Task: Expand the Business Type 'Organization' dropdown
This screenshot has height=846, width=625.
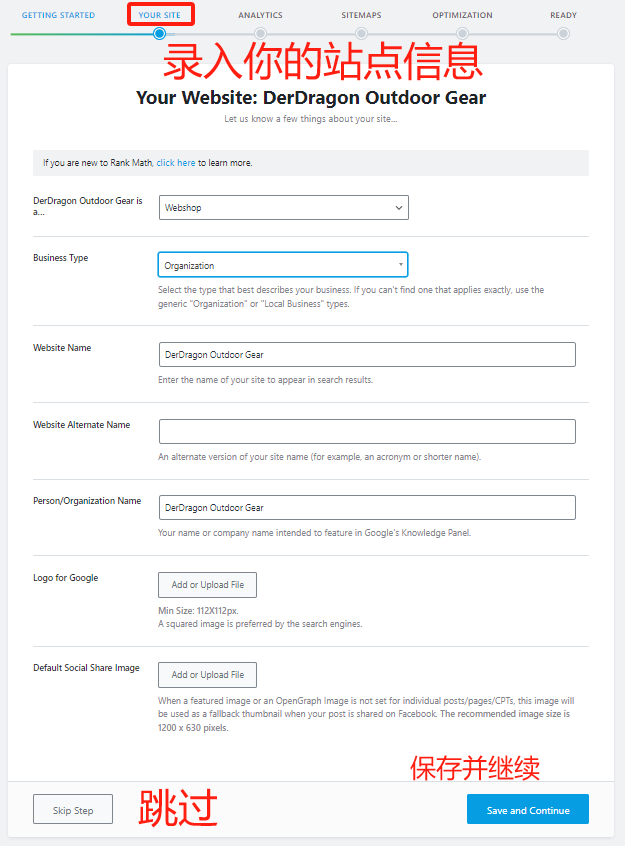Action: click(x=282, y=265)
